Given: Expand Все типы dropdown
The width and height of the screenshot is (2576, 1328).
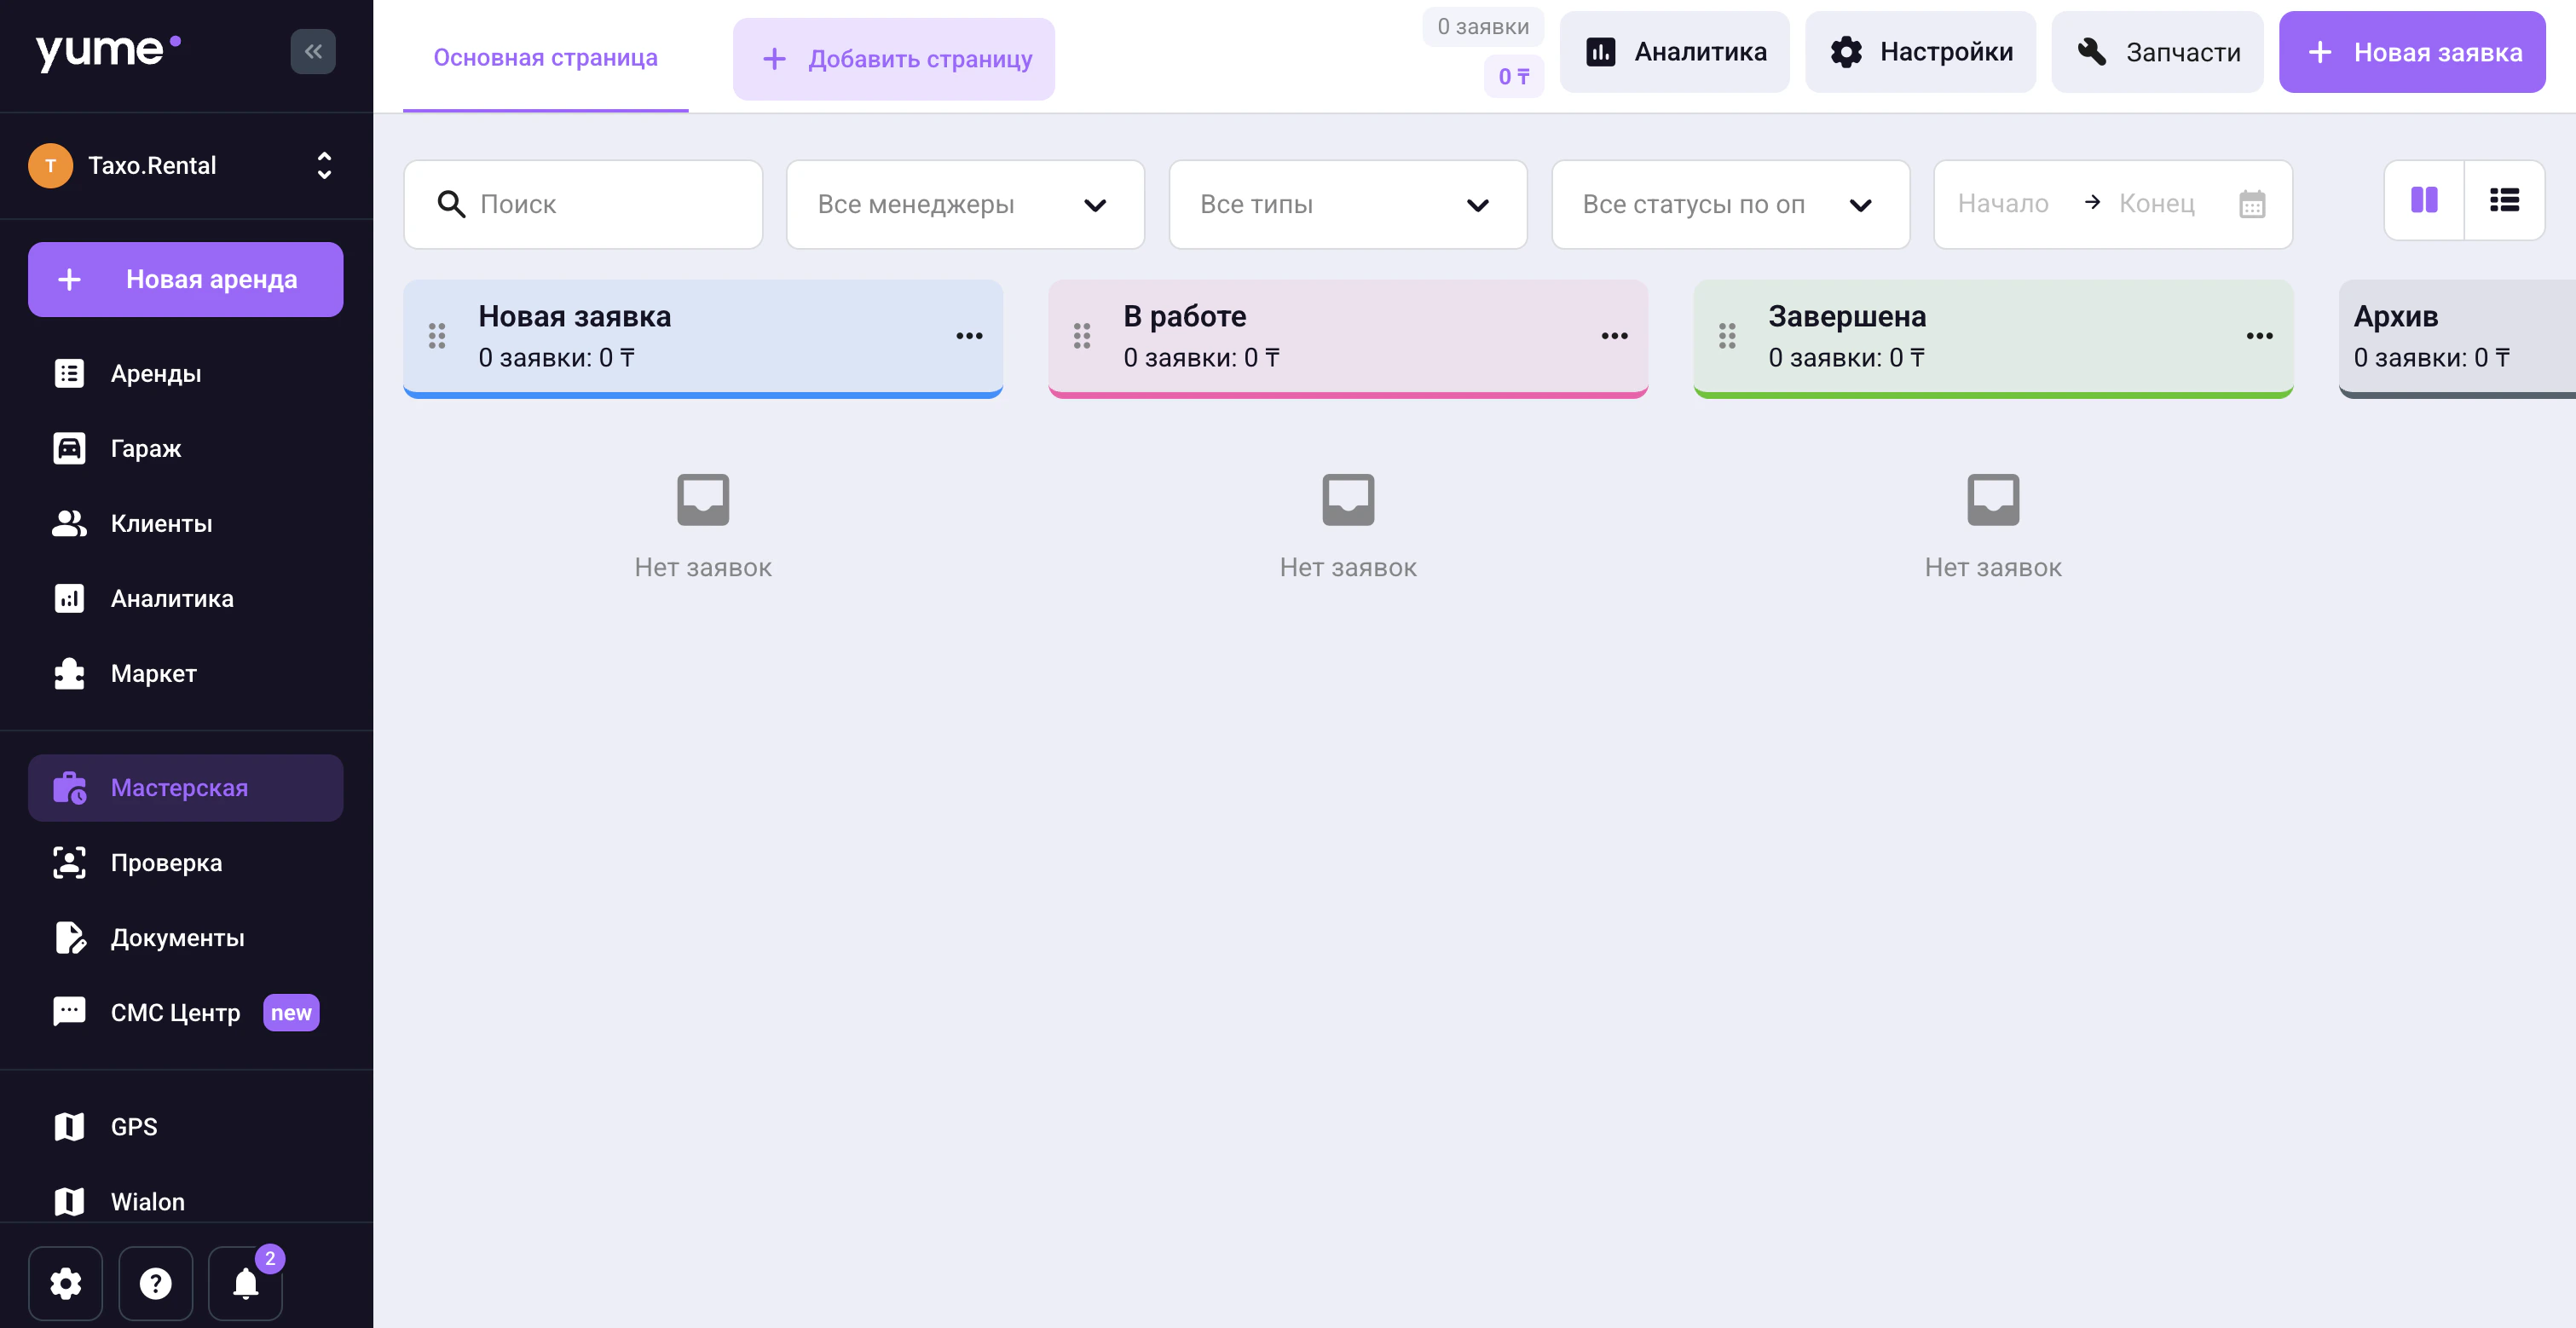Looking at the screenshot, I should [x=1347, y=204].
